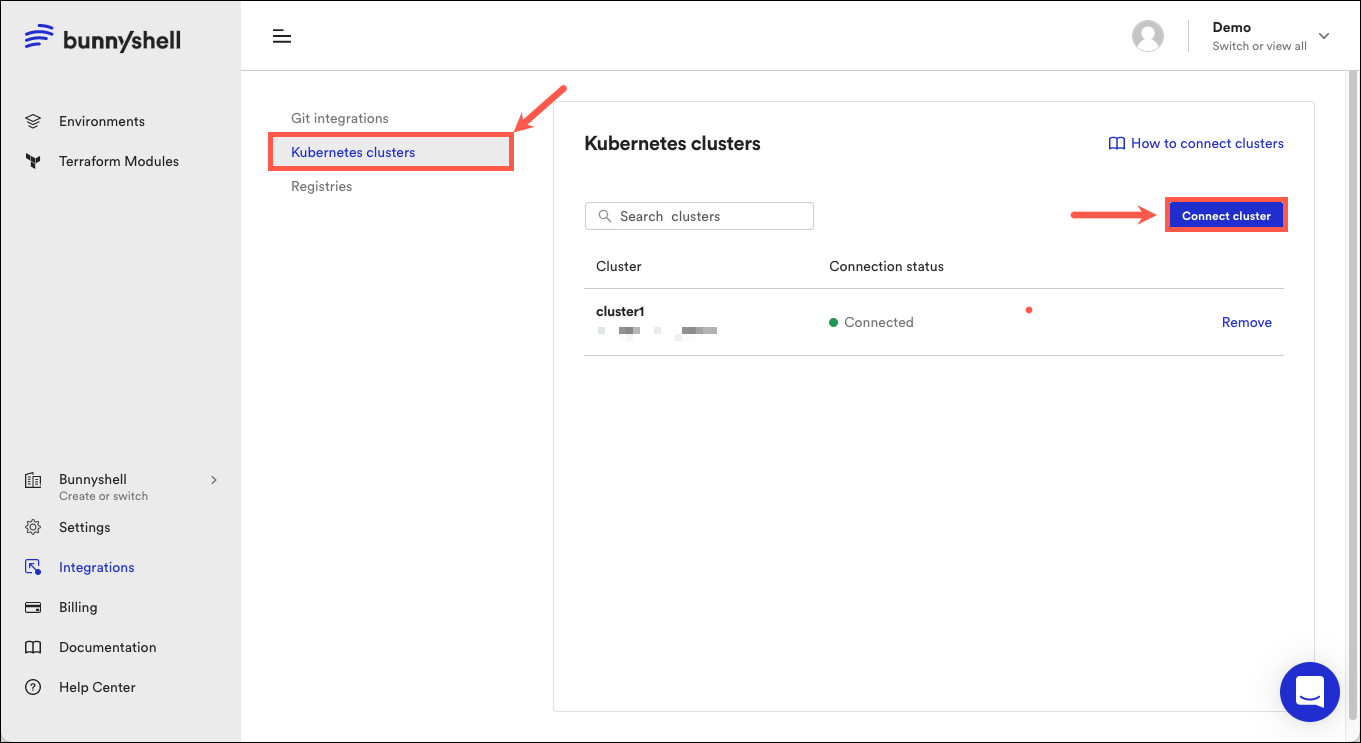The width and height of the screenshot is (1361, 743).
Task: Remove cluster1 via Remove link
Action: coord(1247,322)
